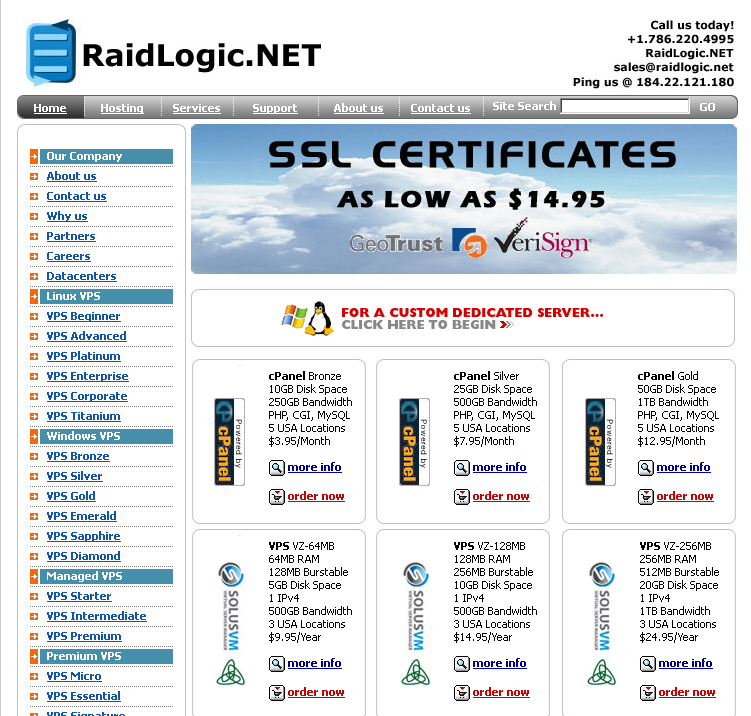751x716 pixels.
Task: Click SolusVM logo in VPS VZ-128MB card
Action: pyautogui.click(x=416, y=606)
